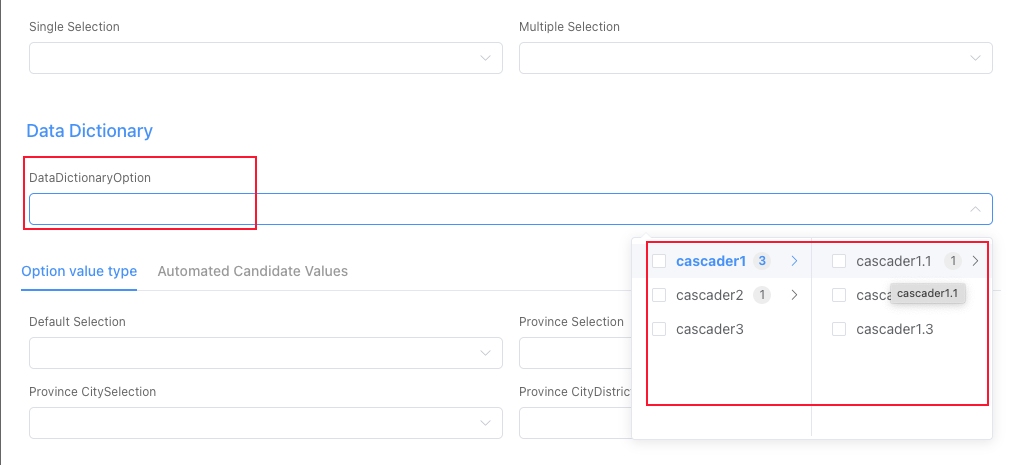This screenshot has height=465, width=1020.
Task: Check the cascader1 checkbox
Action: point(659,261)
